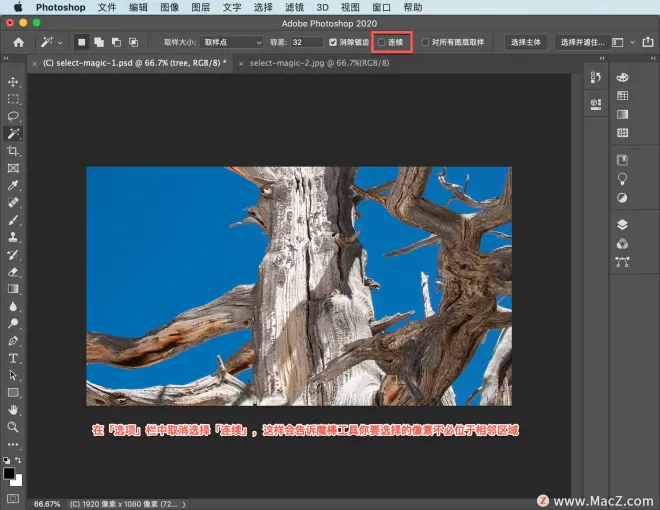Select the Blur tool

click(x=13, y=306)
